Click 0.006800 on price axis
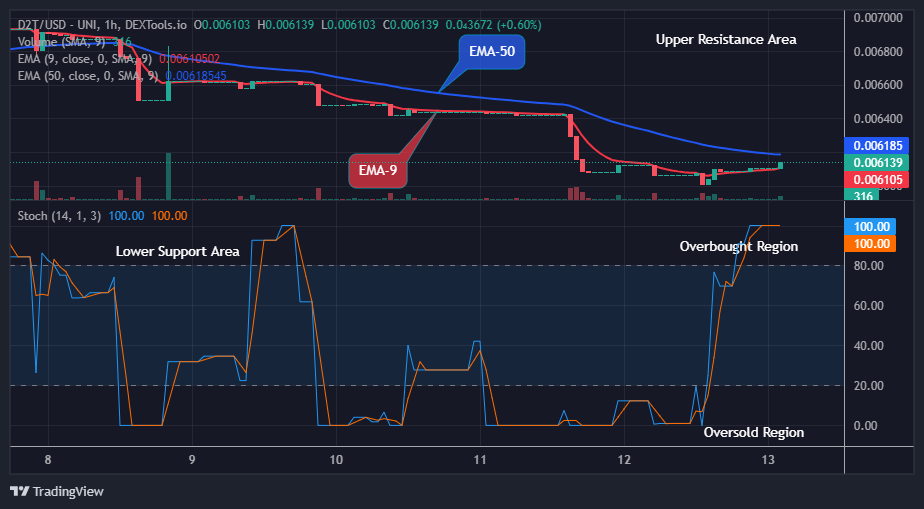 877,51
